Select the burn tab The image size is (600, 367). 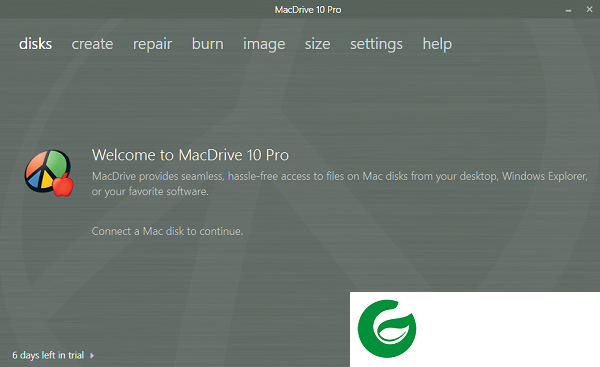pyautogui.click(x=207, y=44)
